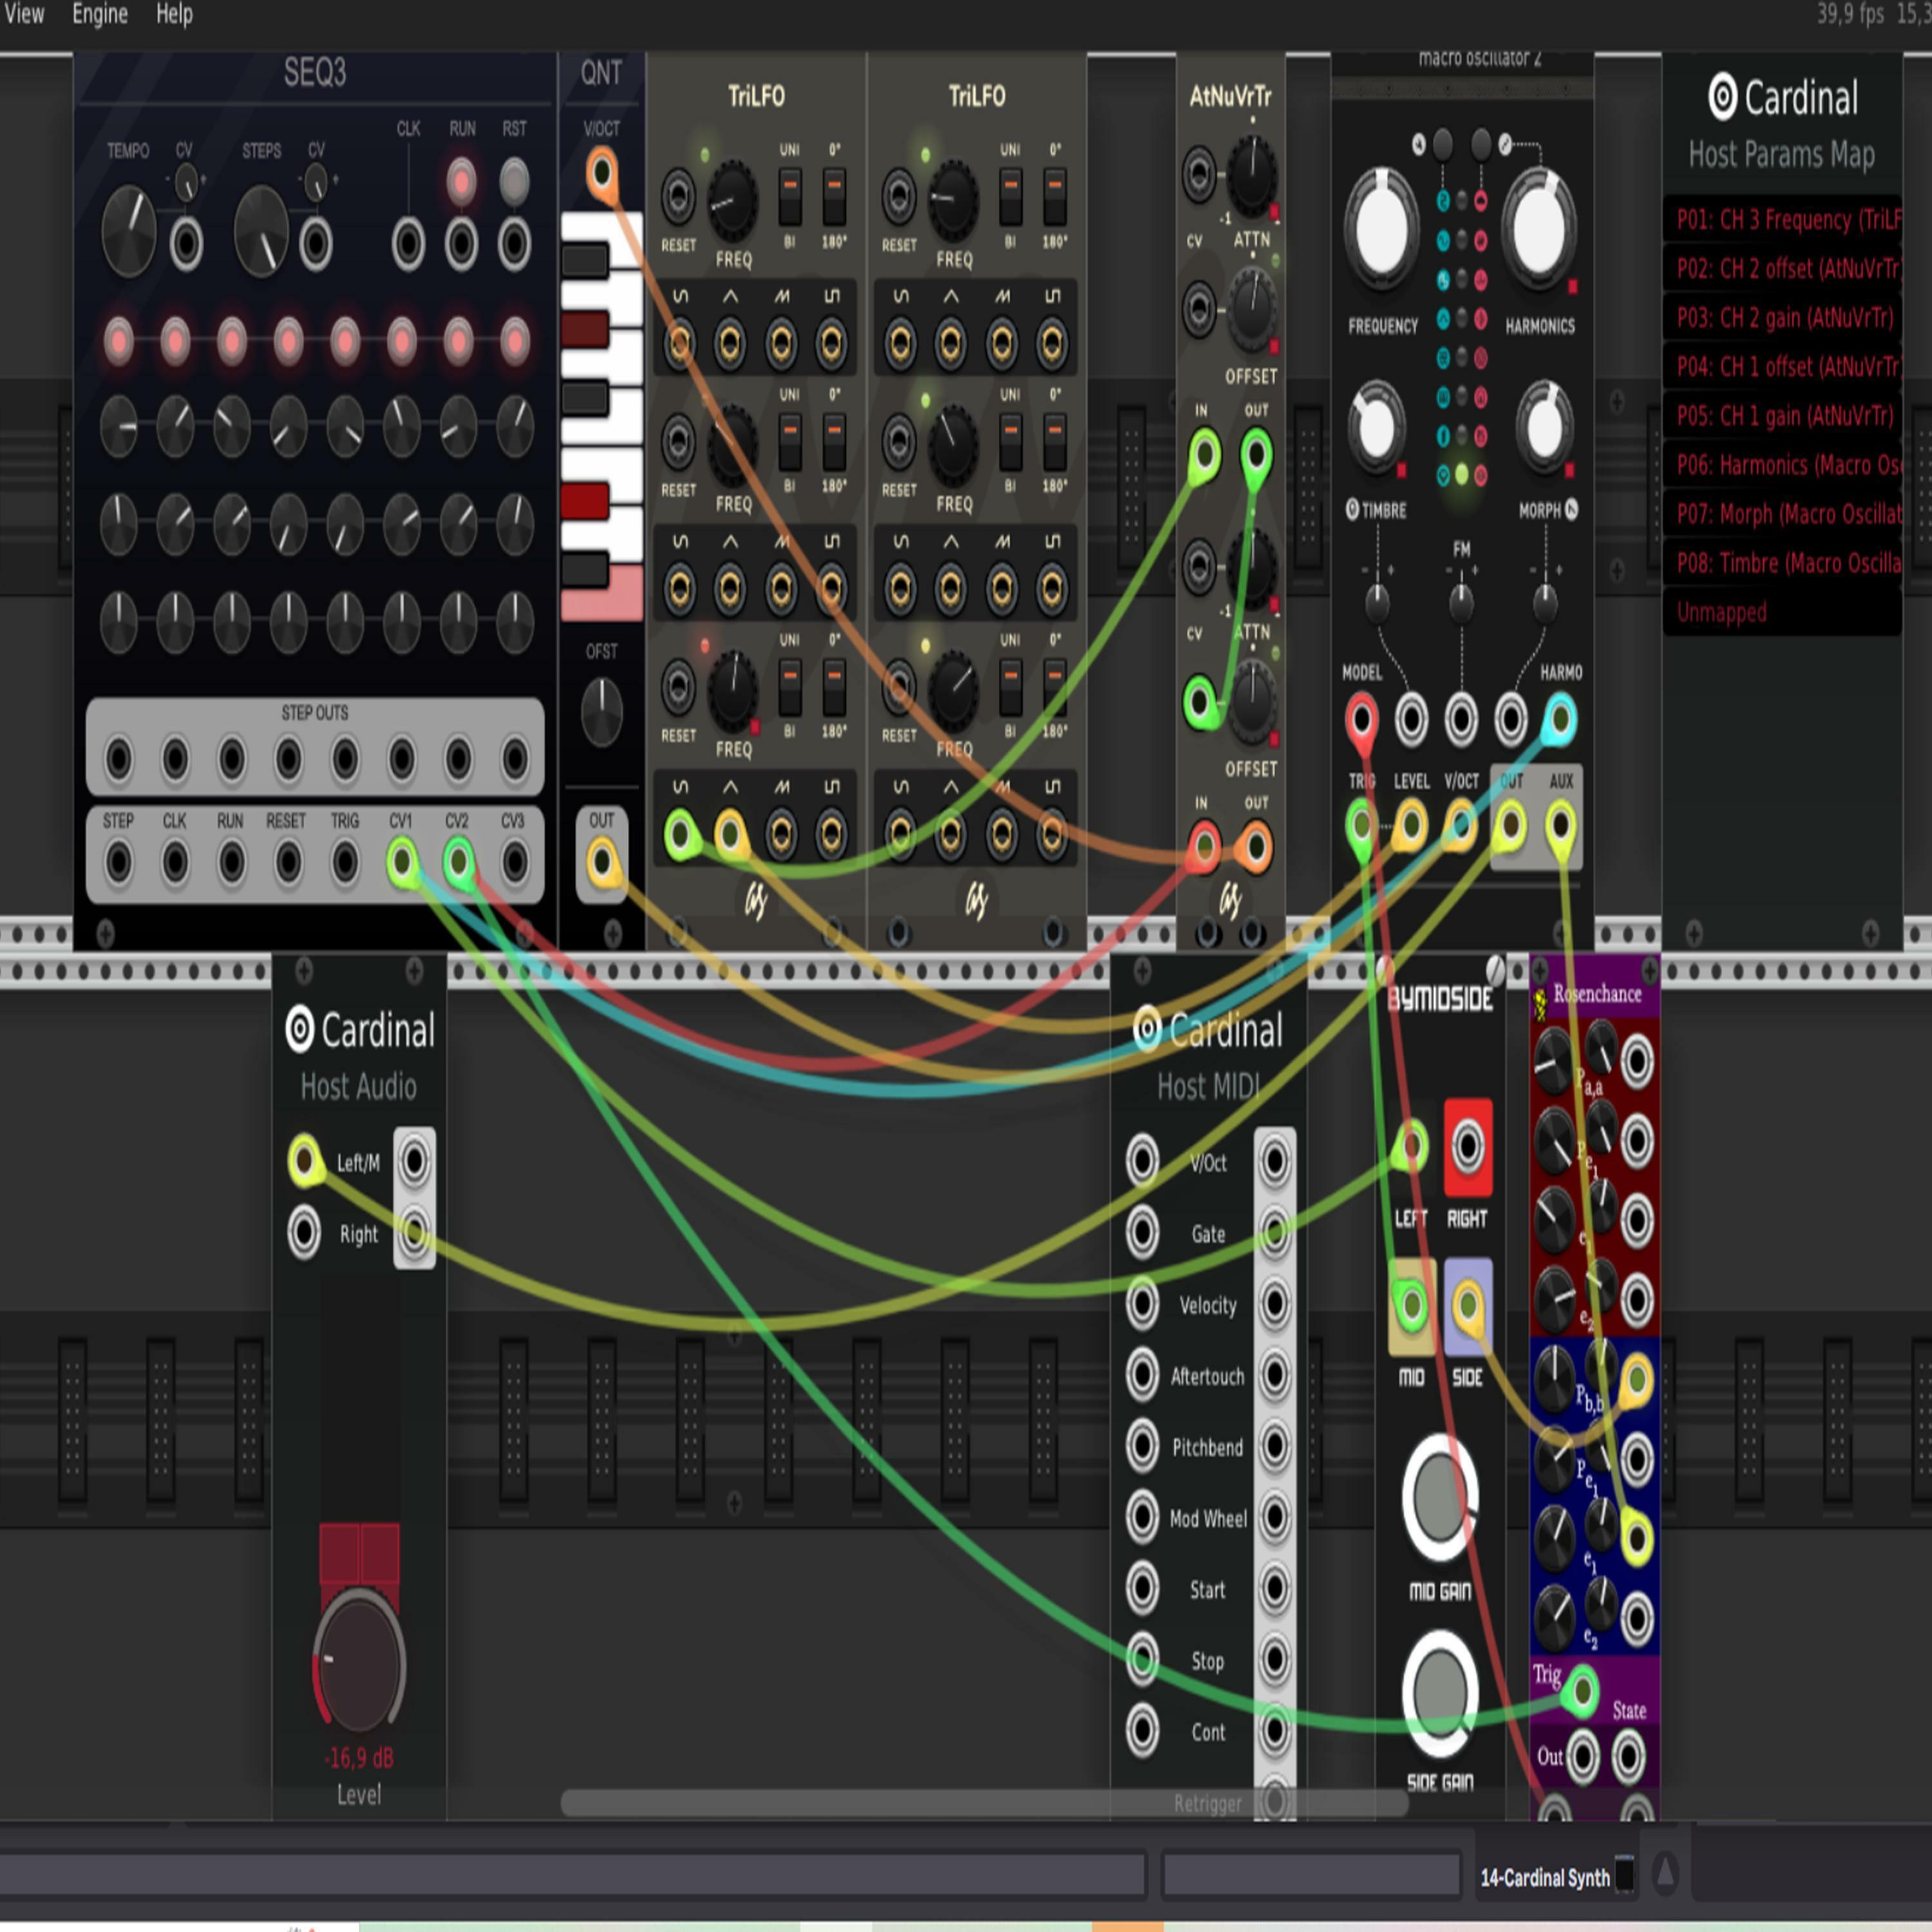1932x1932 pixels.
Task: Click the Macro Oscillator MODEL jack
Action: coord(1361,718)
